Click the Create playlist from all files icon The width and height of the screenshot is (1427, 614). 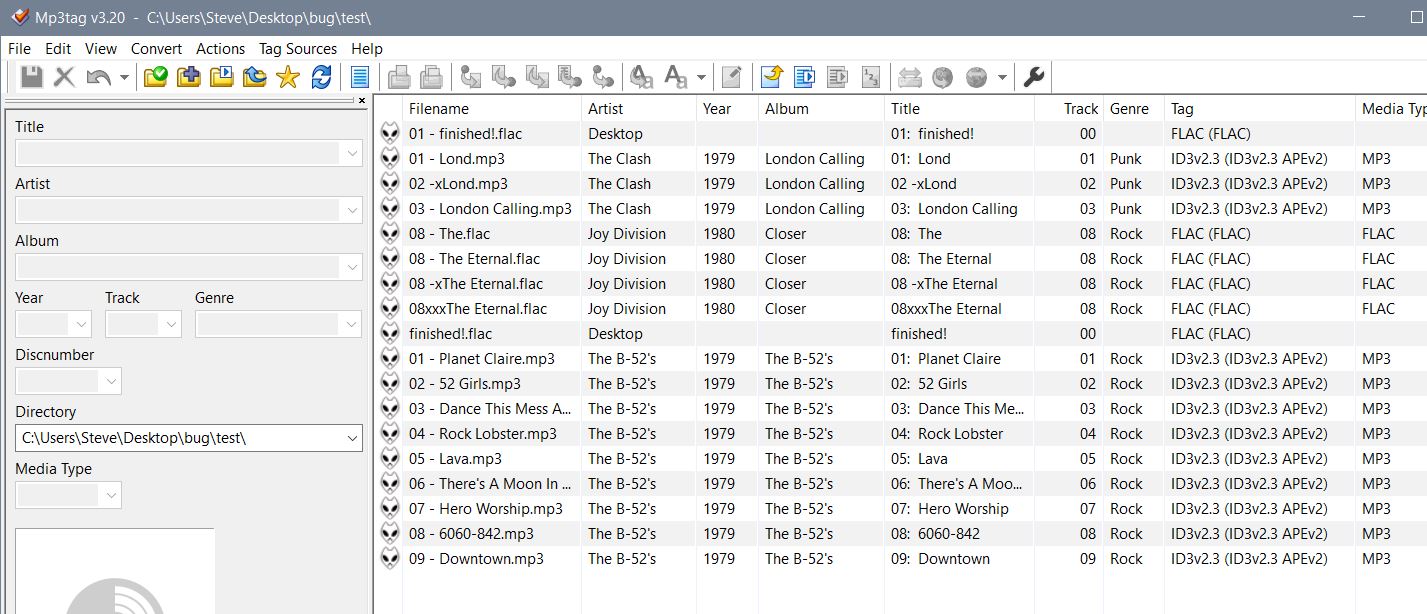pos(804,77)
